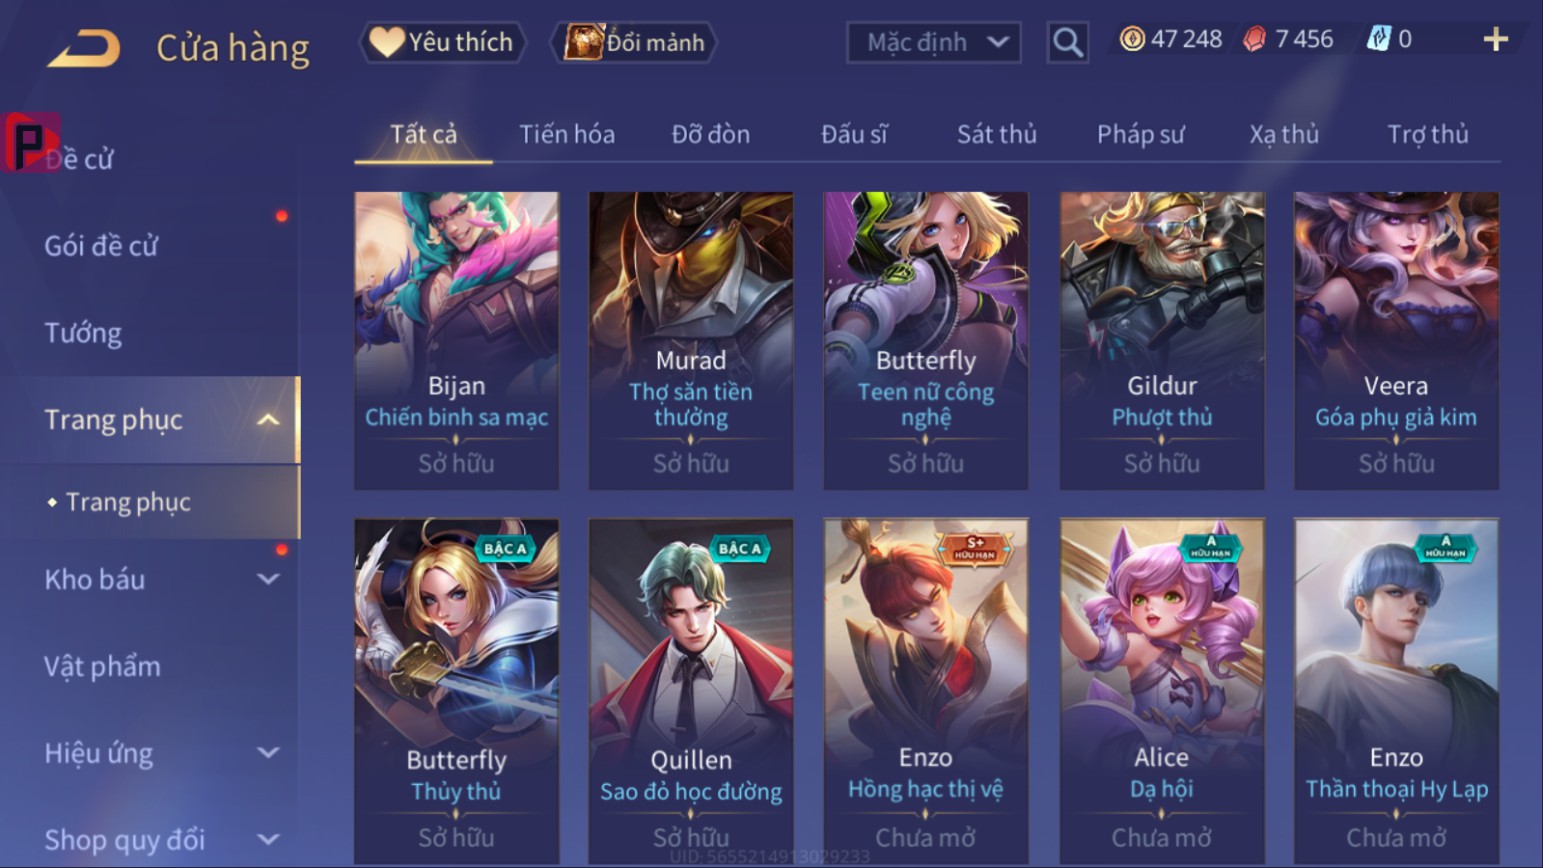Open the Tướng sidebar menu item

(83, 333)
